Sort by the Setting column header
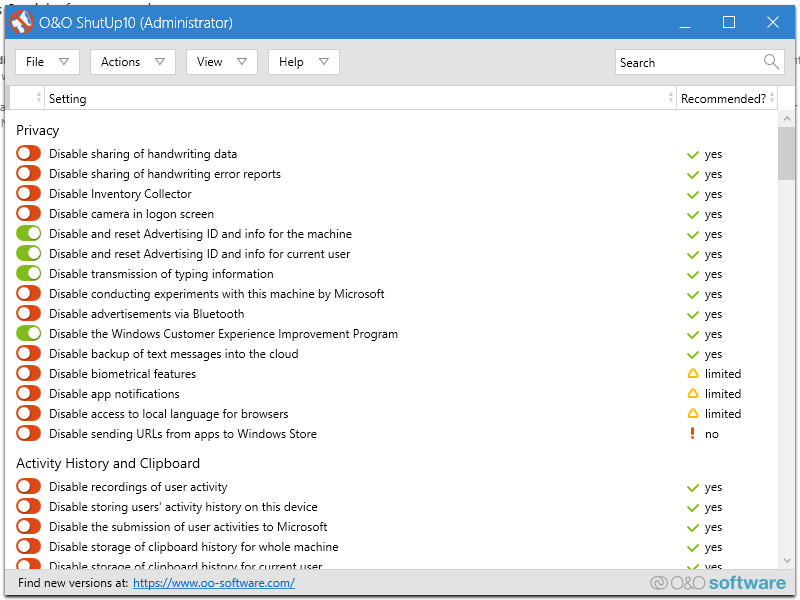Viewport: 800px width, 600px height. pyautogui.click(x=360, y=98)
